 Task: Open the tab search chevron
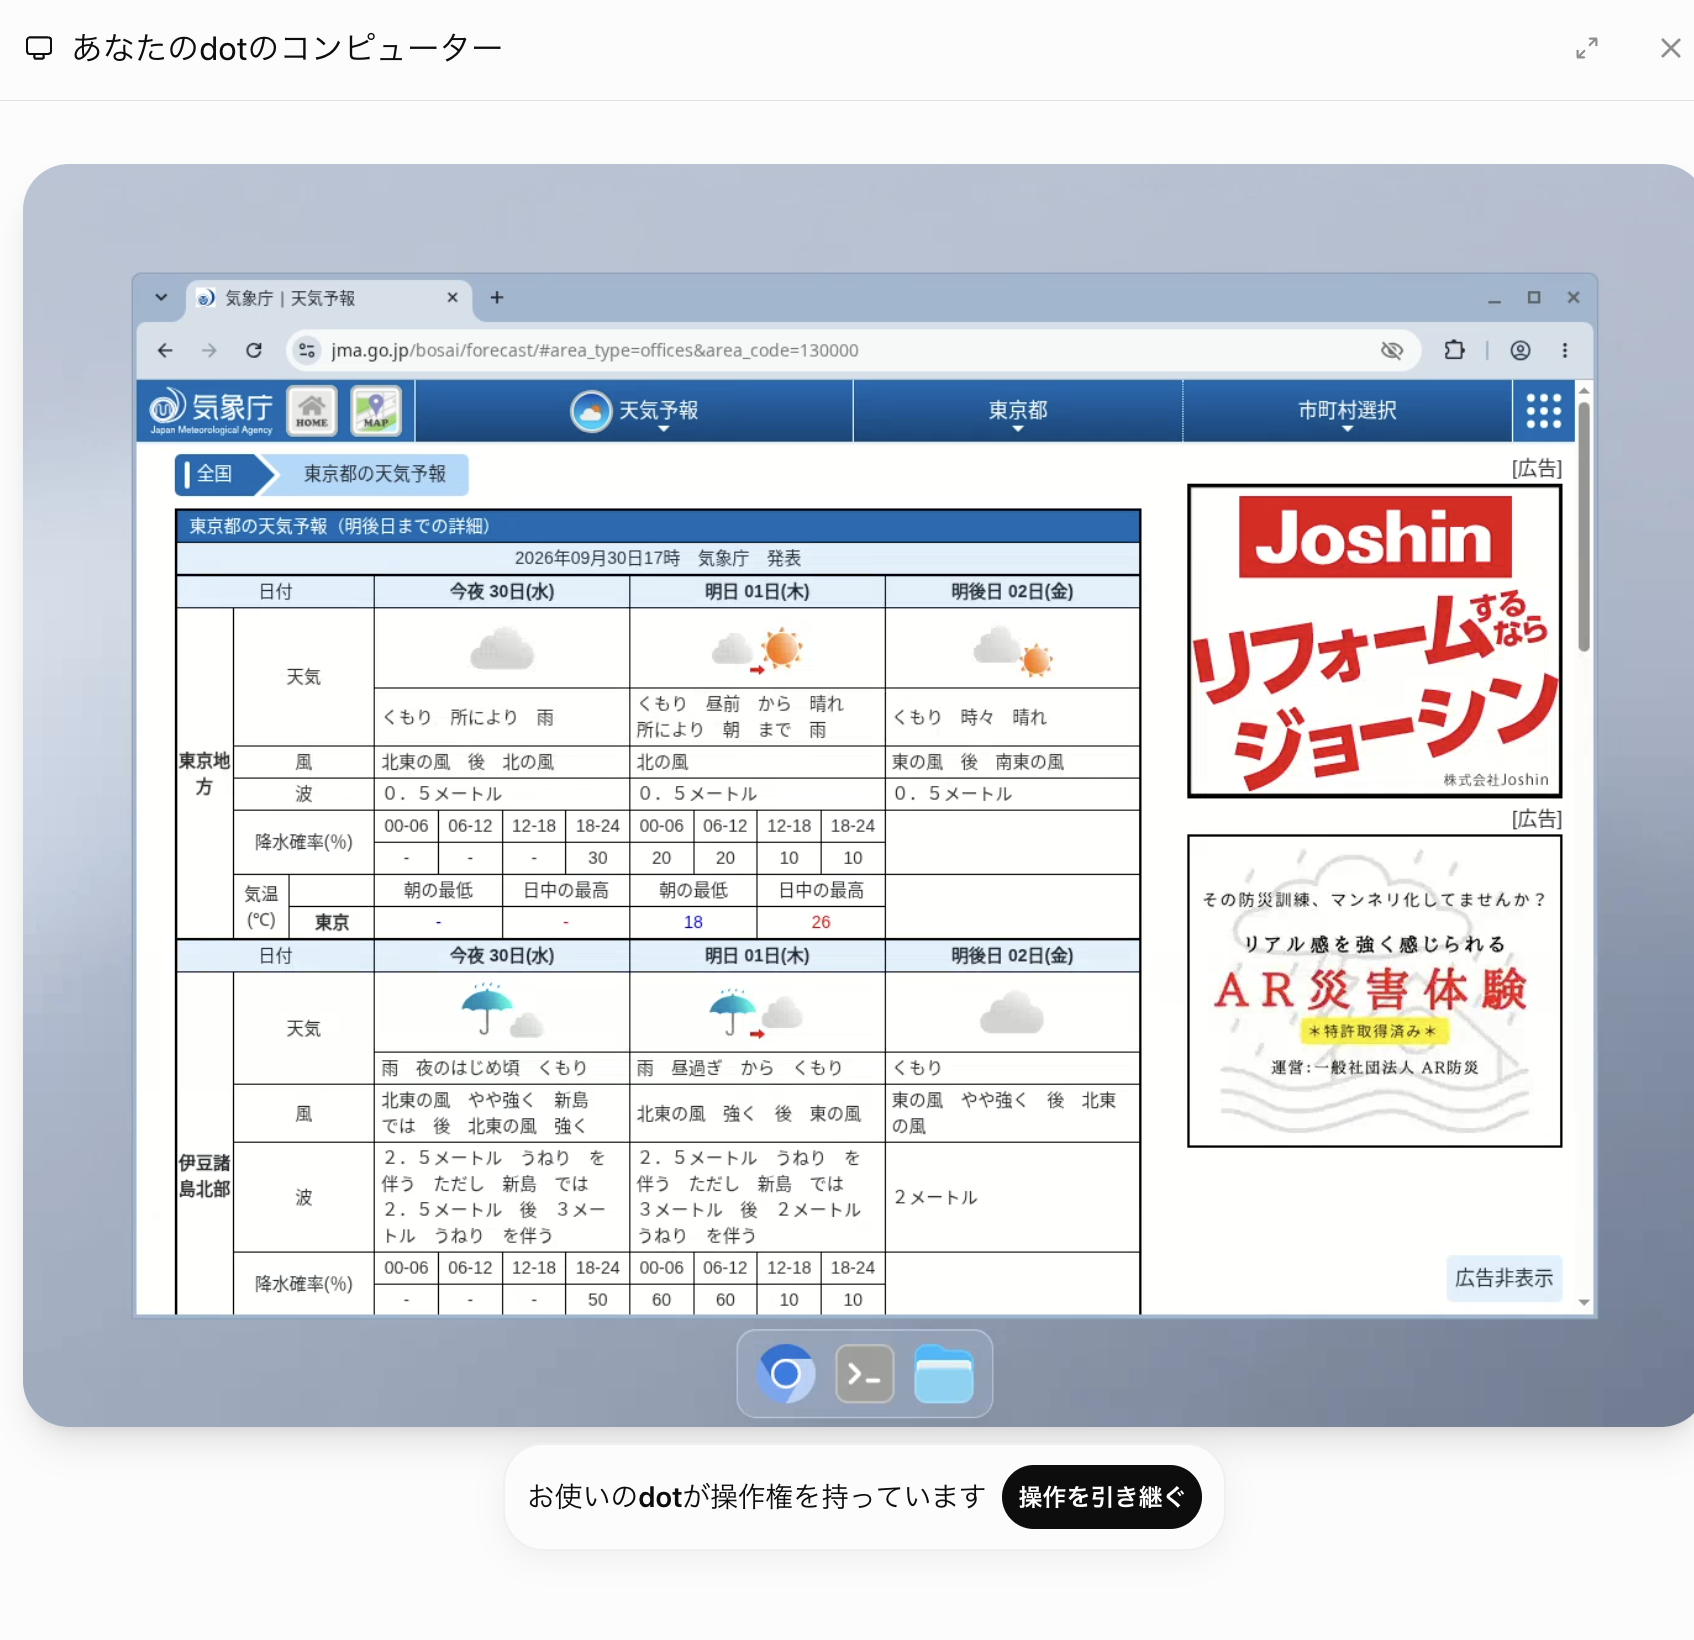tap(161, 297)
